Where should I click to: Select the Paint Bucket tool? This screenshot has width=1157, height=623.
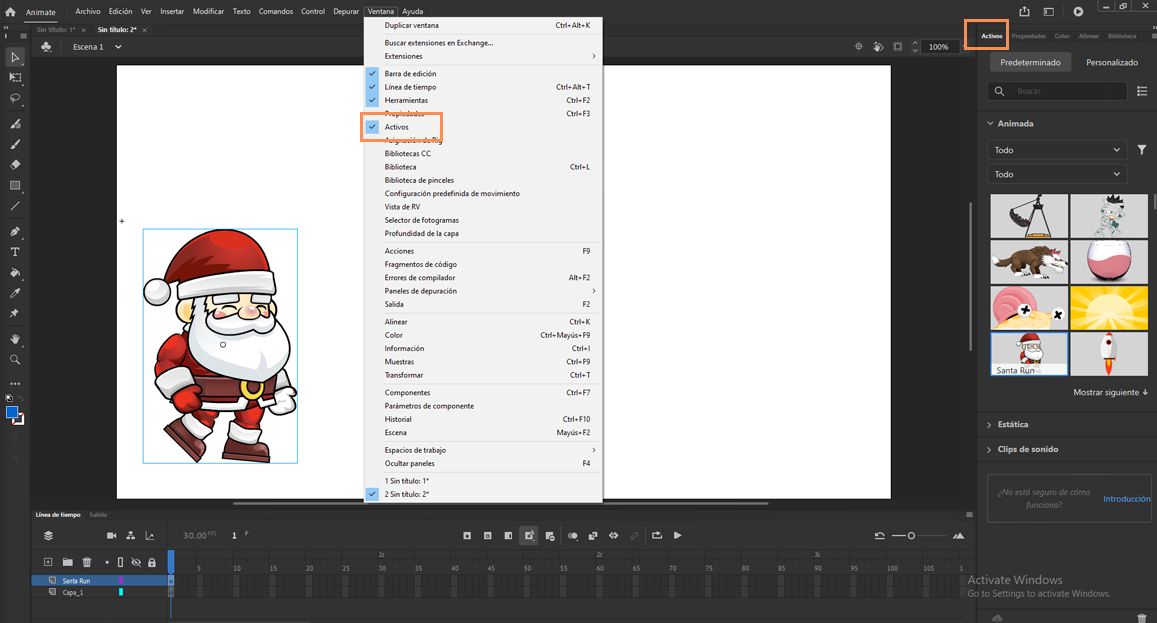(x=15, y=272)
